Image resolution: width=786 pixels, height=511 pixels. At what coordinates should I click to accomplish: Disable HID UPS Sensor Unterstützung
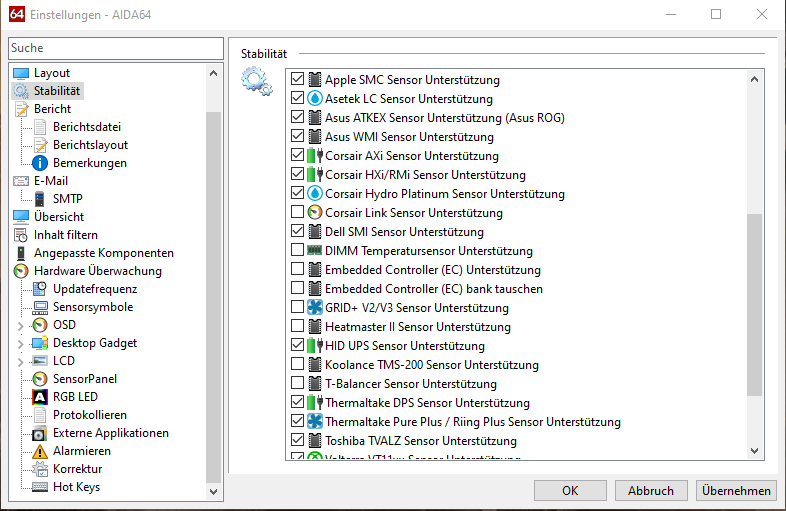(297, 345)
